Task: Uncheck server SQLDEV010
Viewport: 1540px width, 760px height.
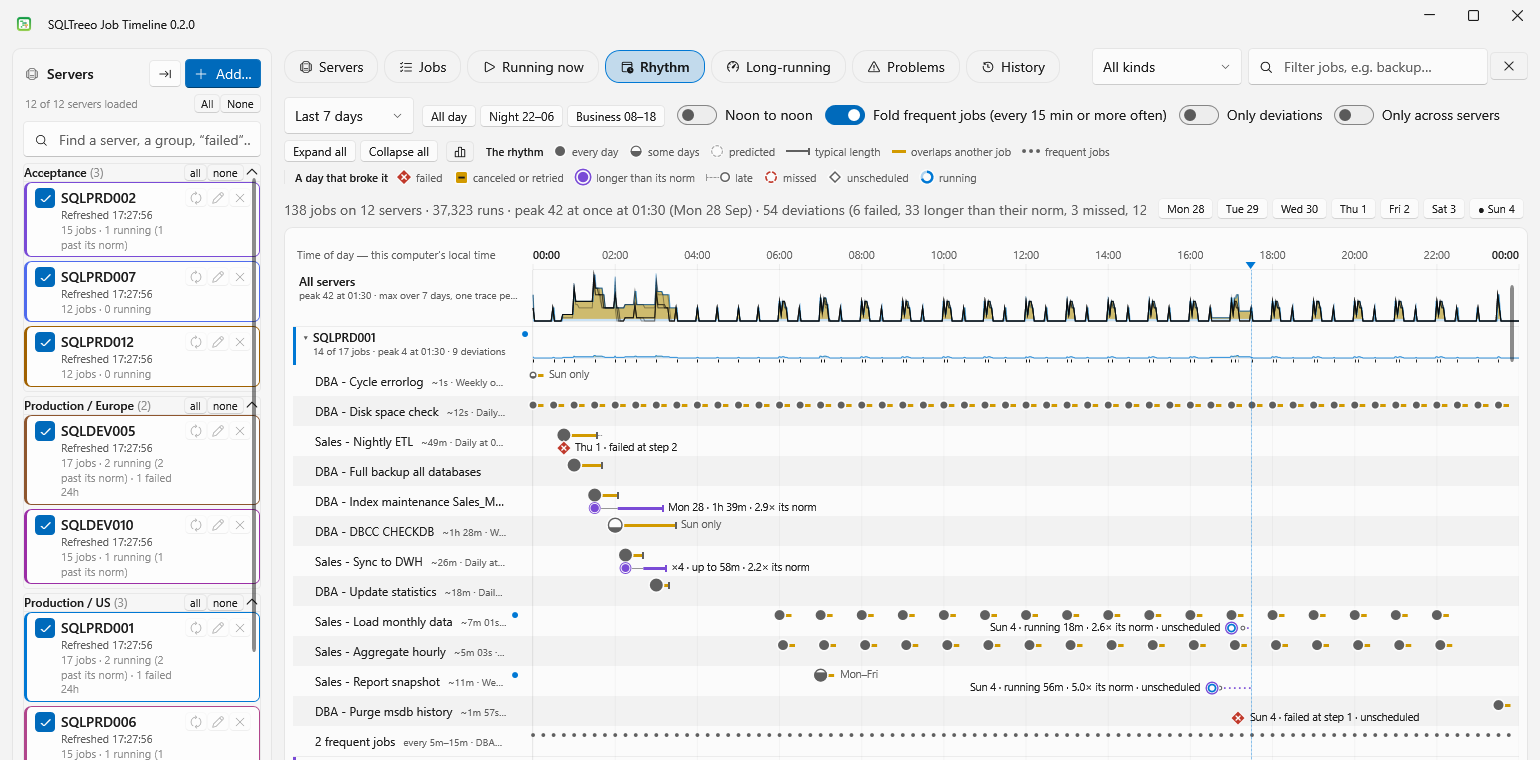Action: coord(45,525)
